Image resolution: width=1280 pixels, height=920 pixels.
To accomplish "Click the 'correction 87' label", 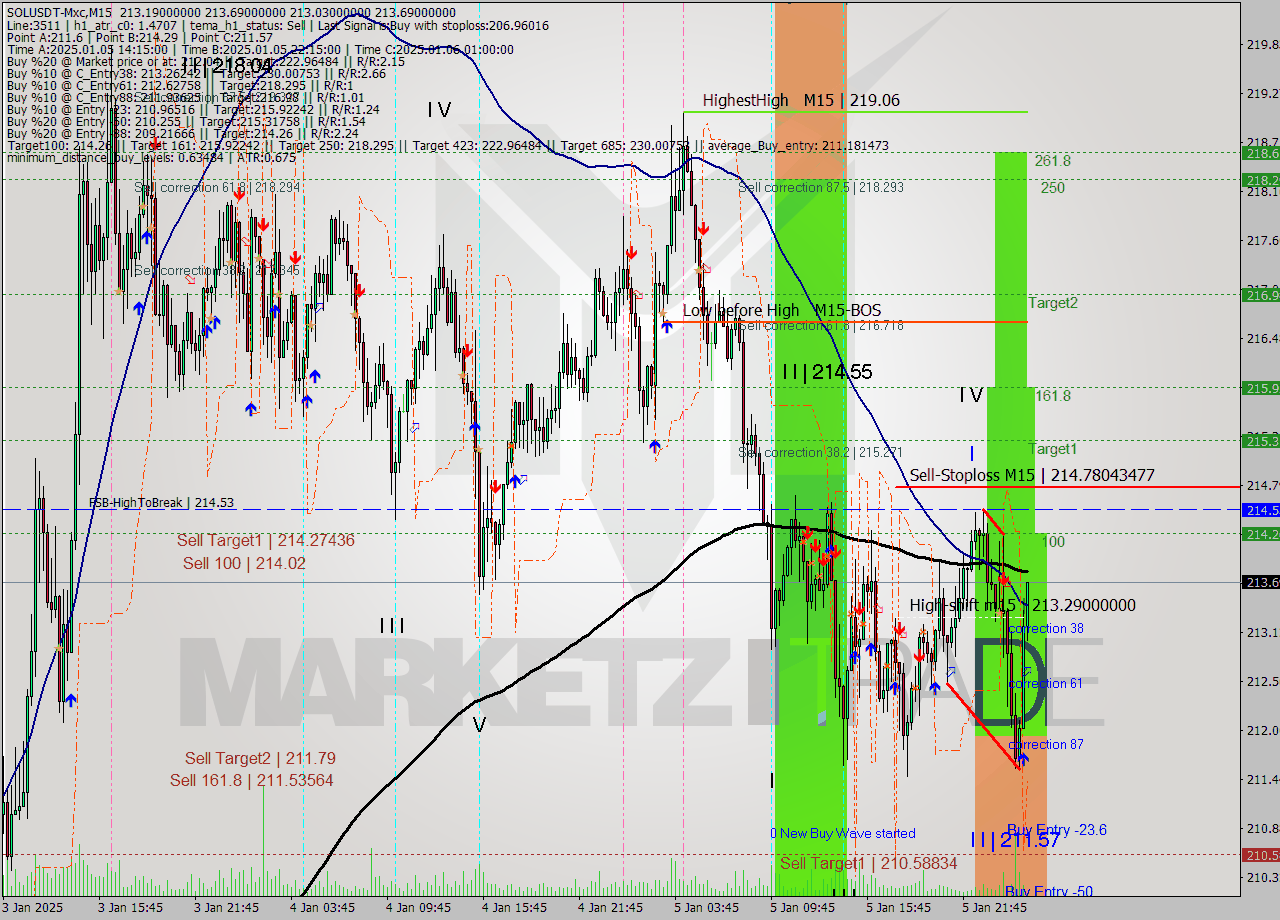I will (x=1046, y=744).
